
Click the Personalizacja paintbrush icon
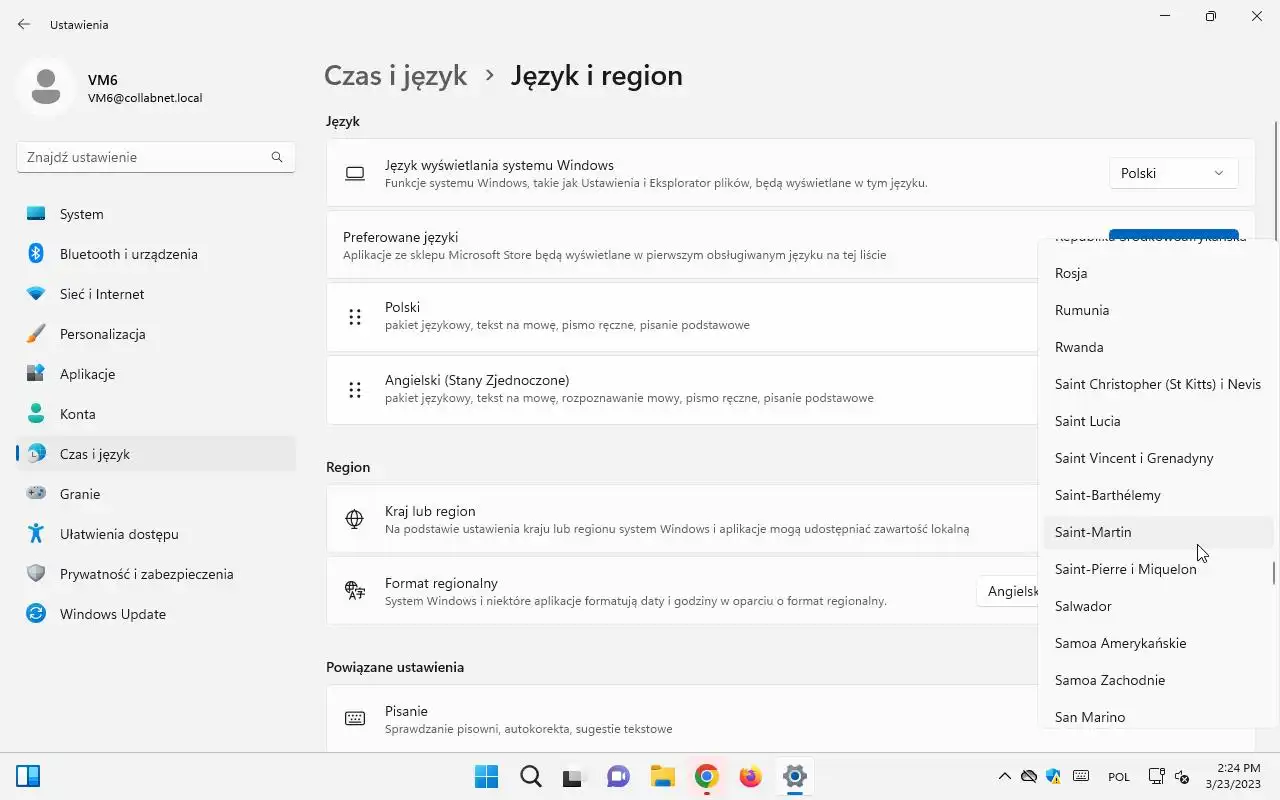pyautogui.click(x=36, y=334)
